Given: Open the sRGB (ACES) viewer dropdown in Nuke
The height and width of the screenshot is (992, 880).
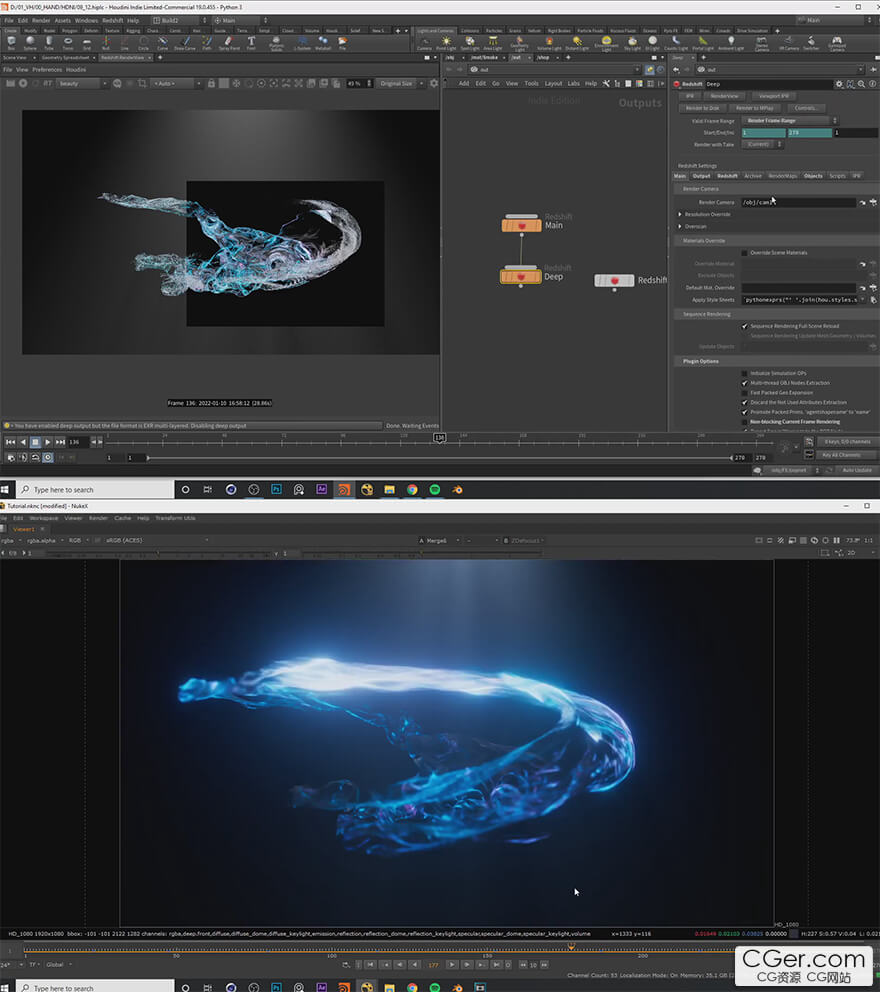Looking at the screenshot, I should tap(156, 540).
